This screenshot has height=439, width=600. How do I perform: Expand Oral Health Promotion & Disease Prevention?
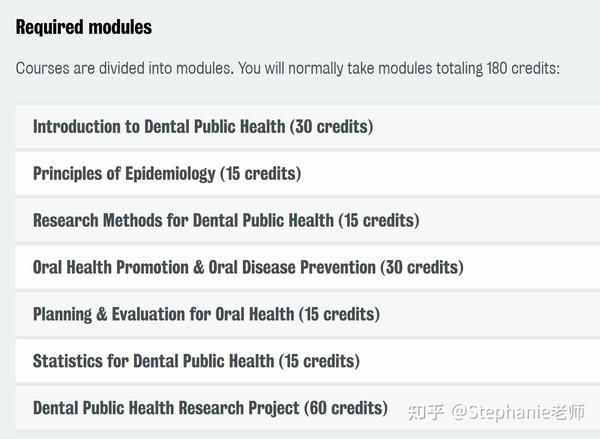click(x=308, y=267)
